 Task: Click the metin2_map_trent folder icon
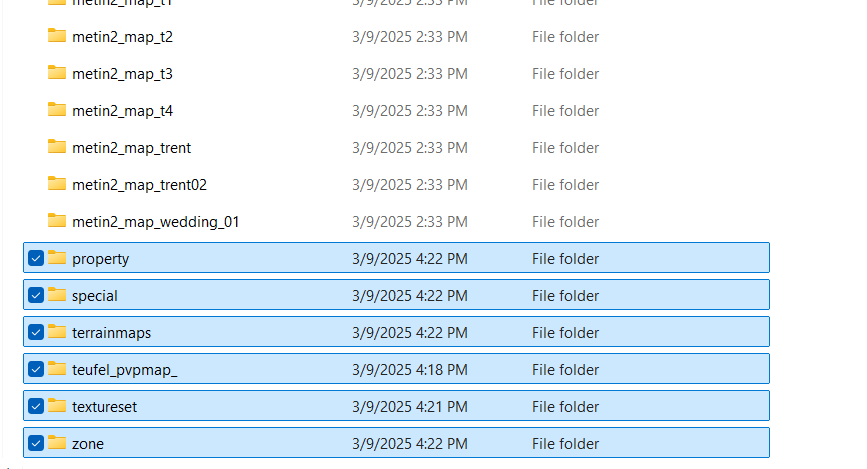(x=57, y=147)
